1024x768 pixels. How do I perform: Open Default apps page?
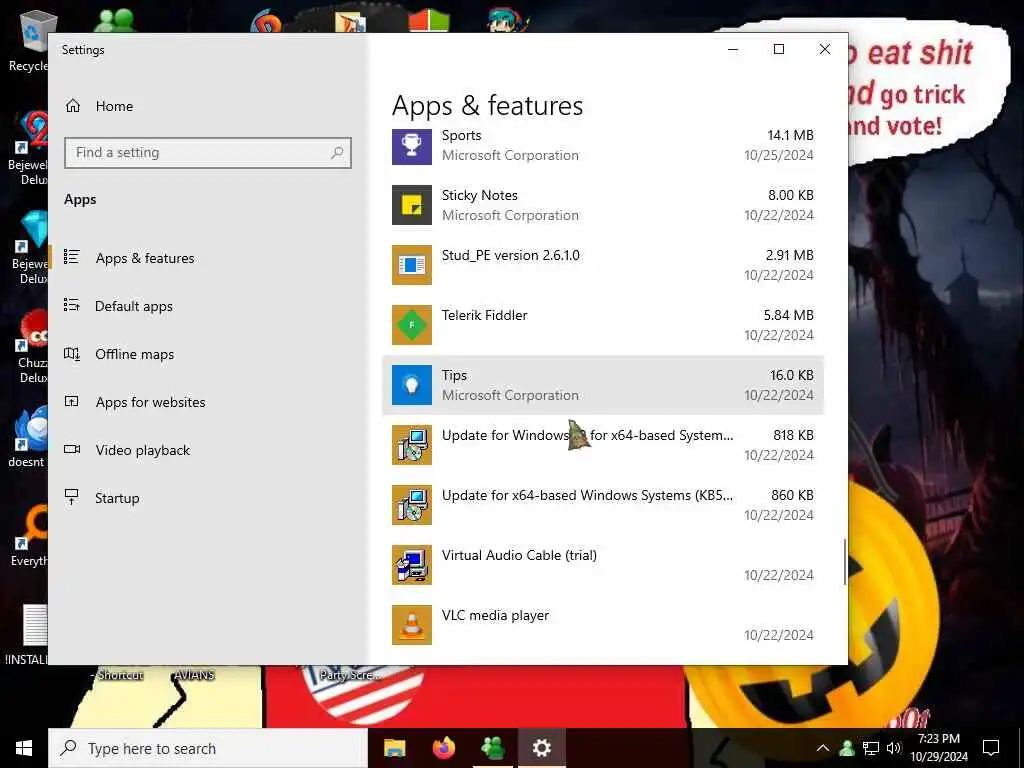[x=134, y=306]
